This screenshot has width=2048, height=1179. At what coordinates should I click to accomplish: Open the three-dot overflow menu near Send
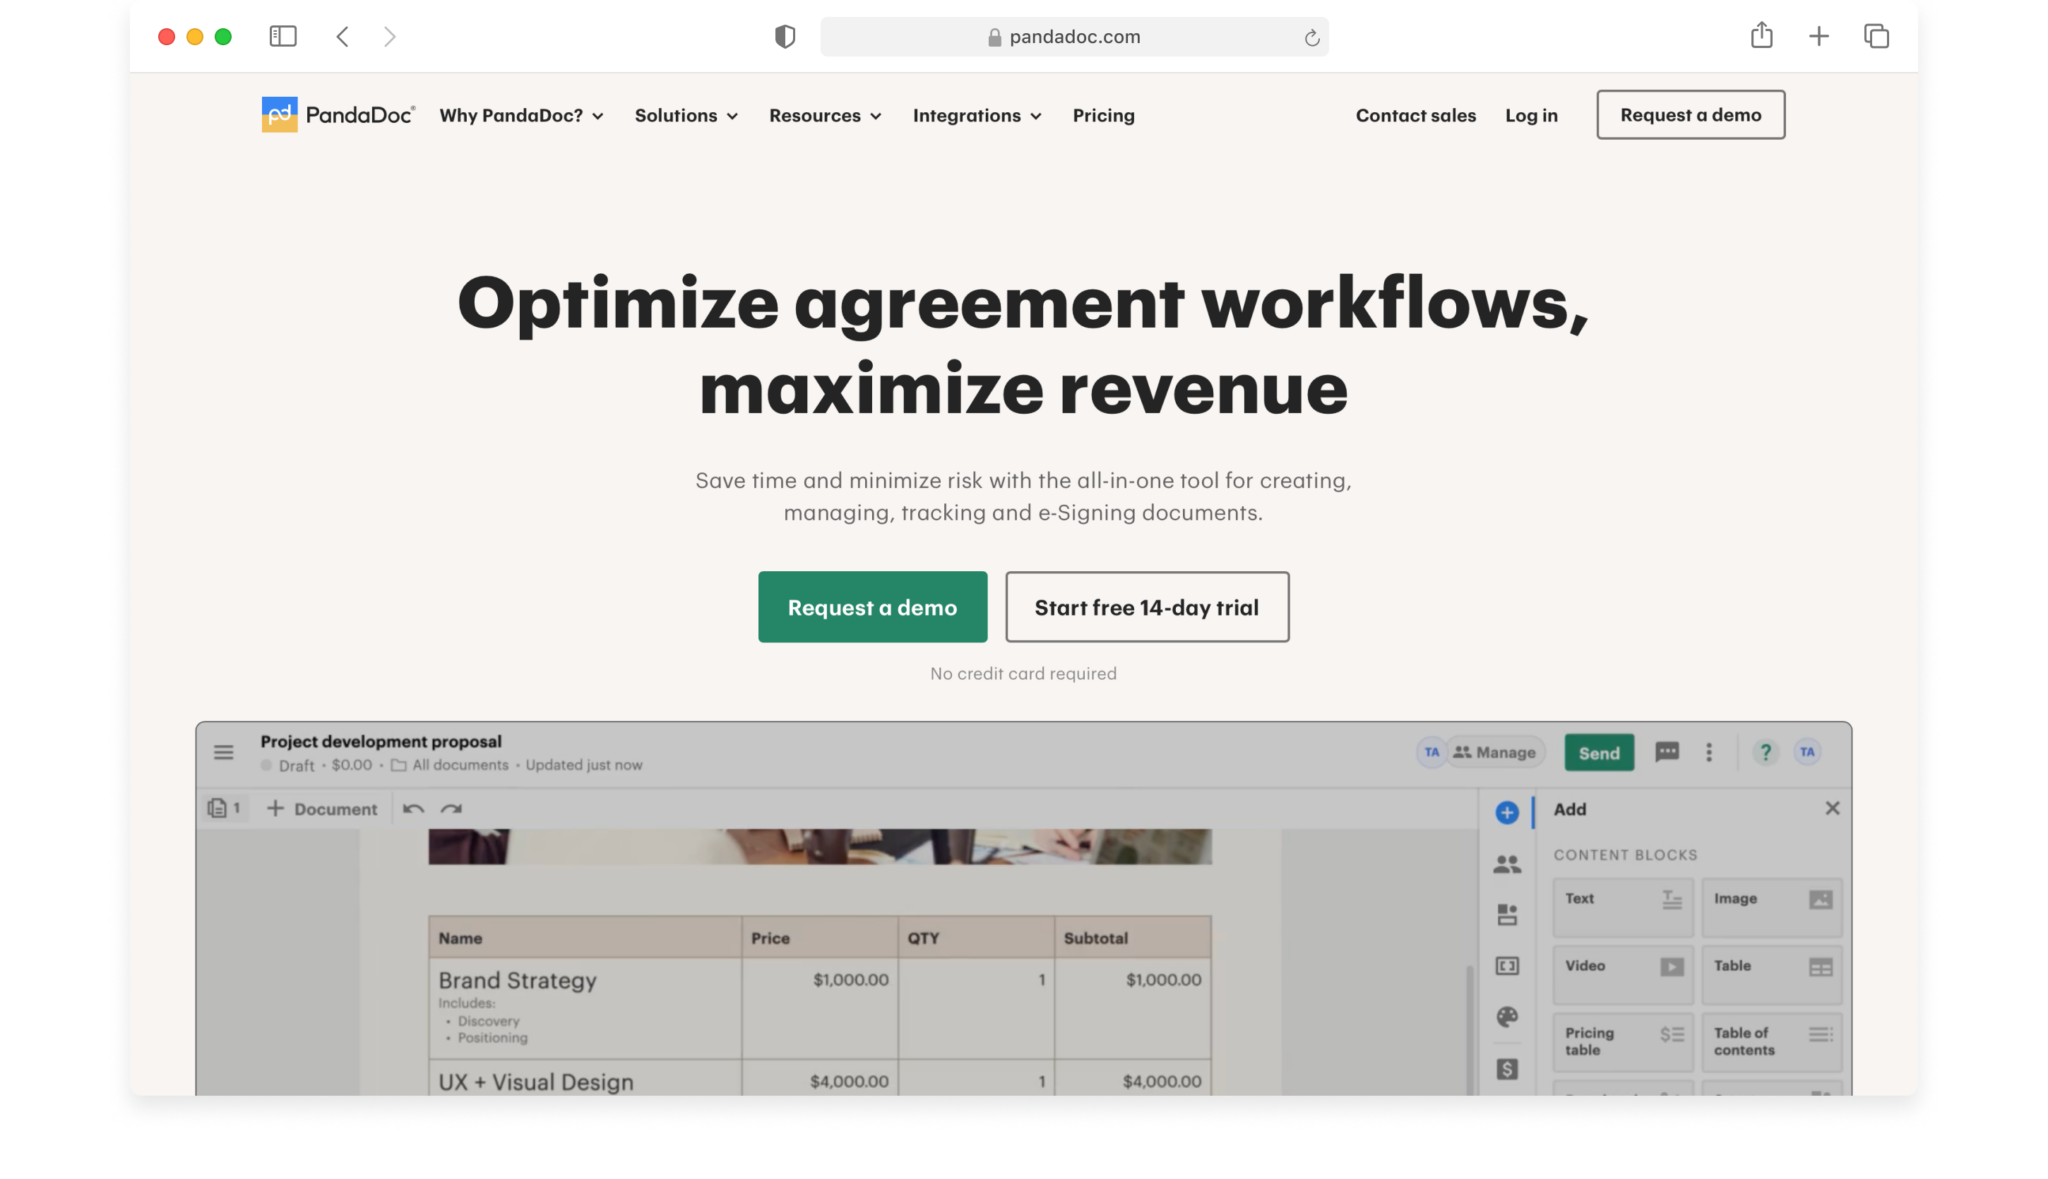[1710, 752]
